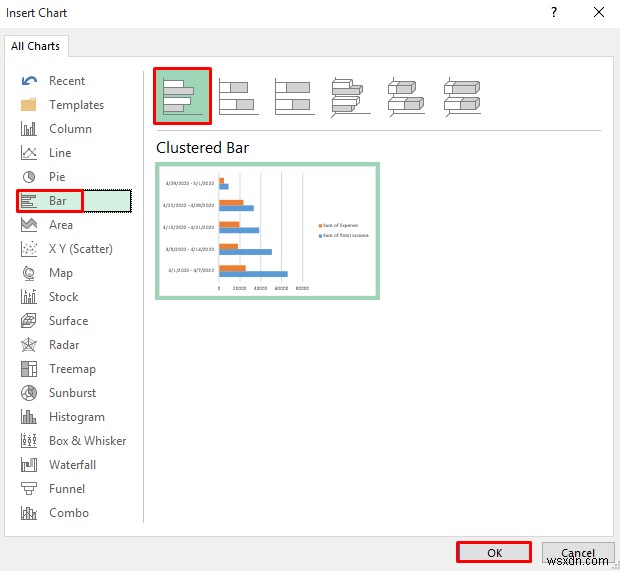Select the 100% Stacked Bar subtype

click(x=294, y=96)
